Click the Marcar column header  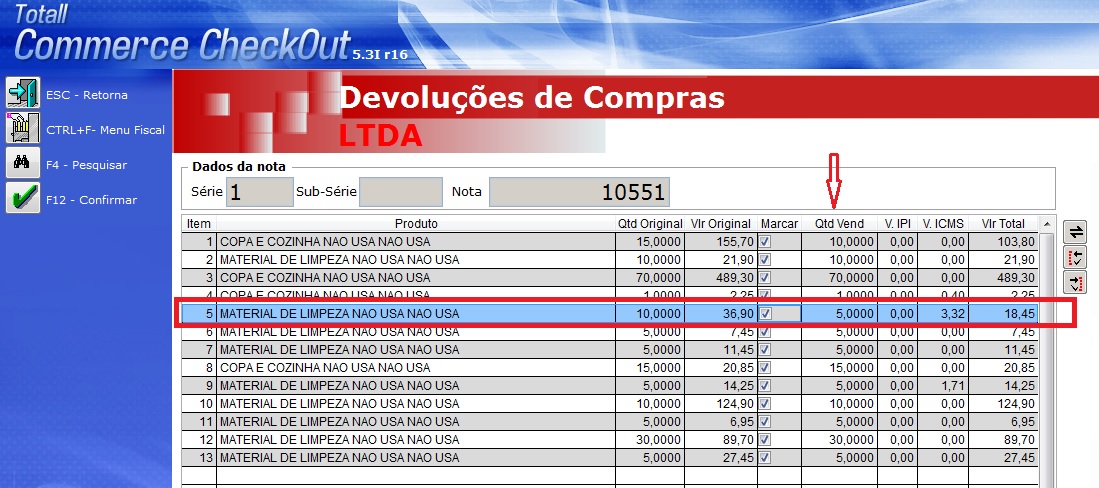[x=779, y=224]
